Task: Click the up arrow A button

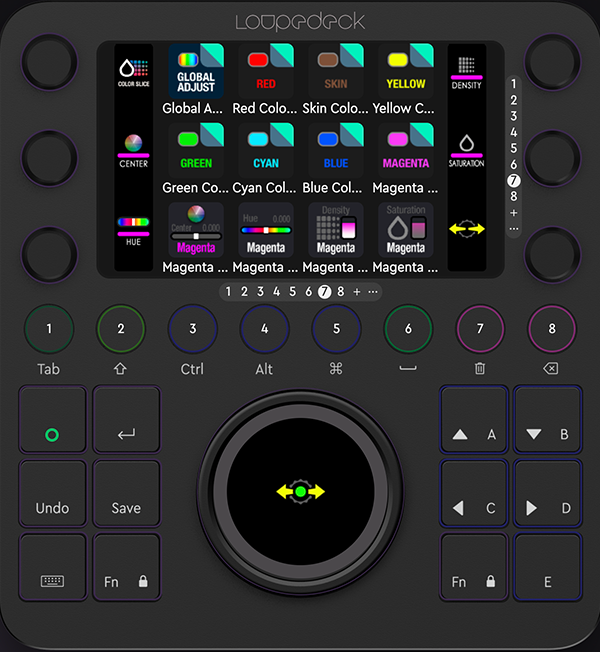Action: (474, 420)
